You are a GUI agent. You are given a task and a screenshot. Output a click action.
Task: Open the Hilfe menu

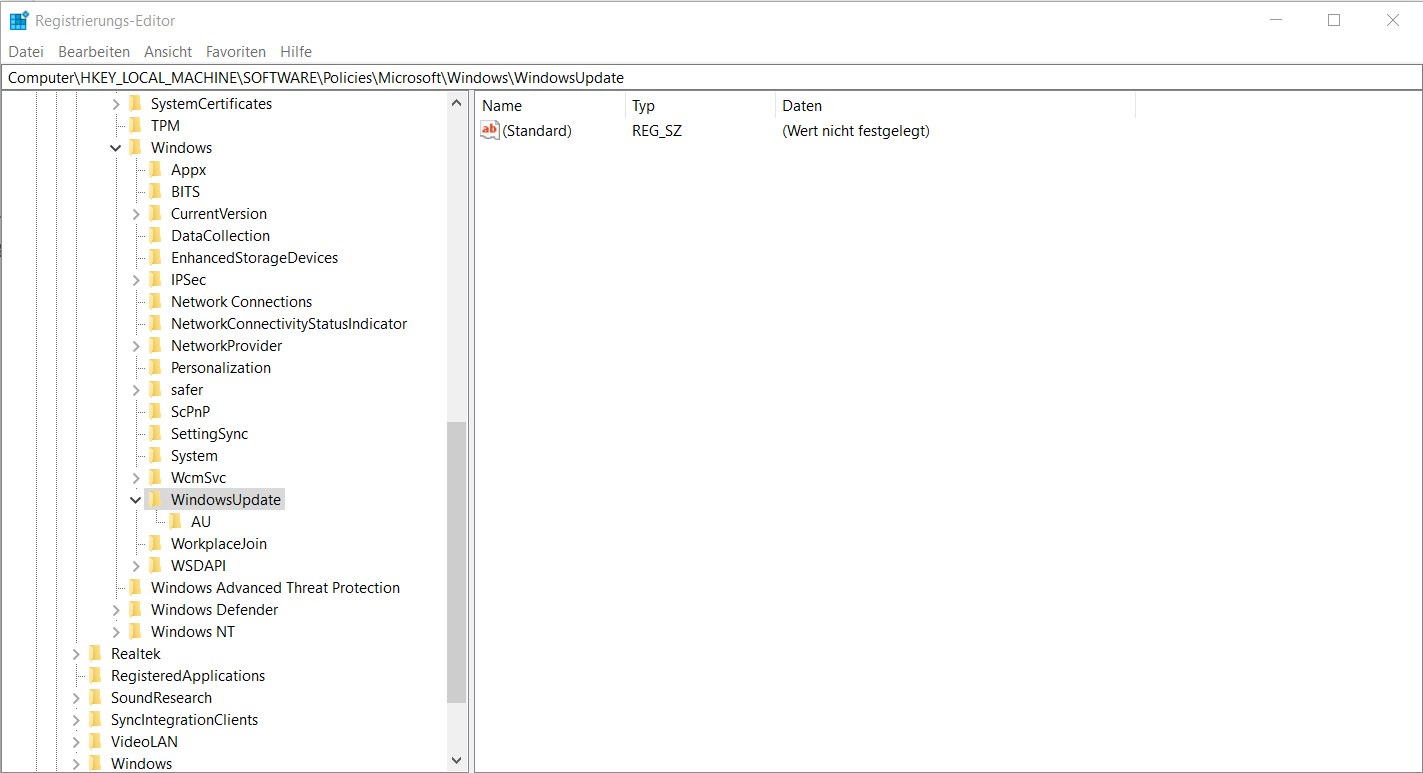[296, 51]
